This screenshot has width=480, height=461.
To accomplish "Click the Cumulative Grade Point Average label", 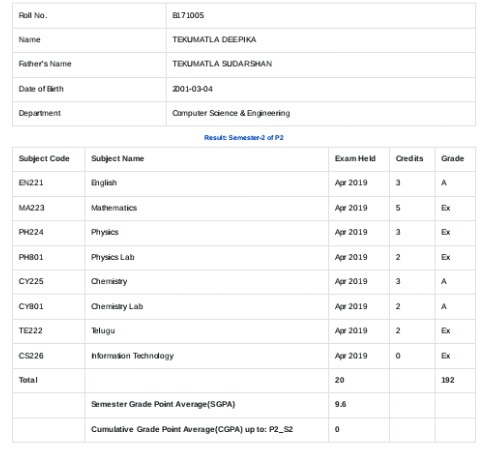I will point(192,429).
